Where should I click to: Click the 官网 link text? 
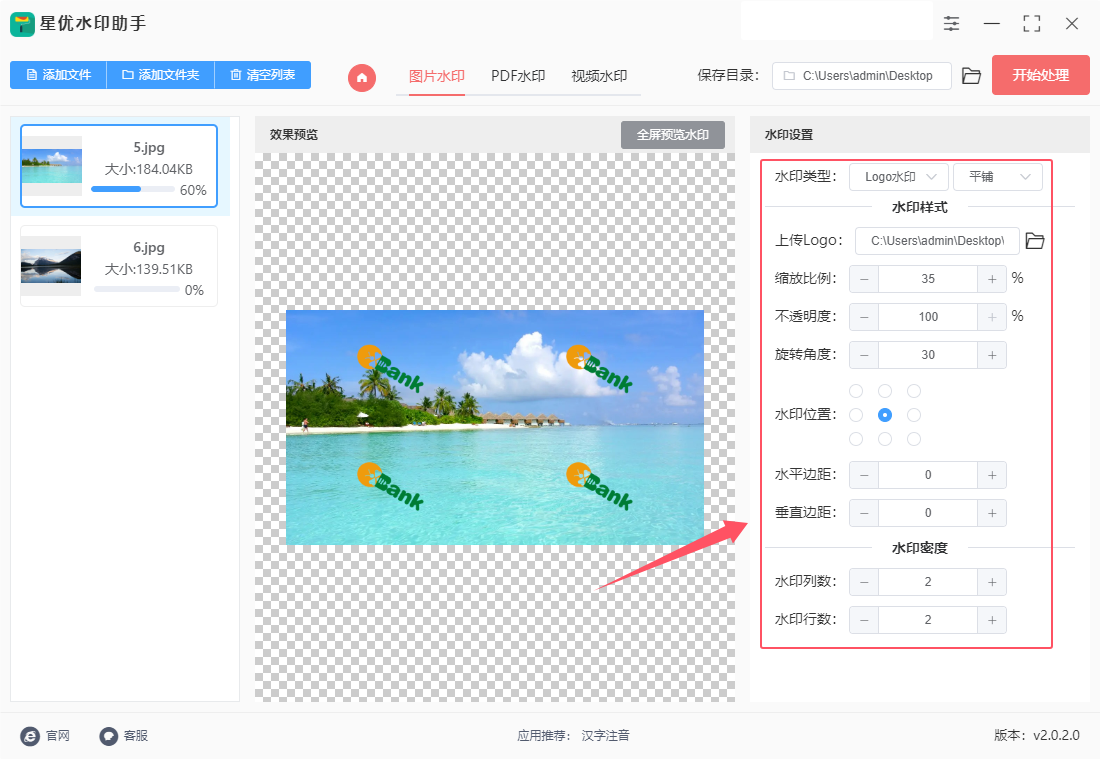tap(58, 735)
